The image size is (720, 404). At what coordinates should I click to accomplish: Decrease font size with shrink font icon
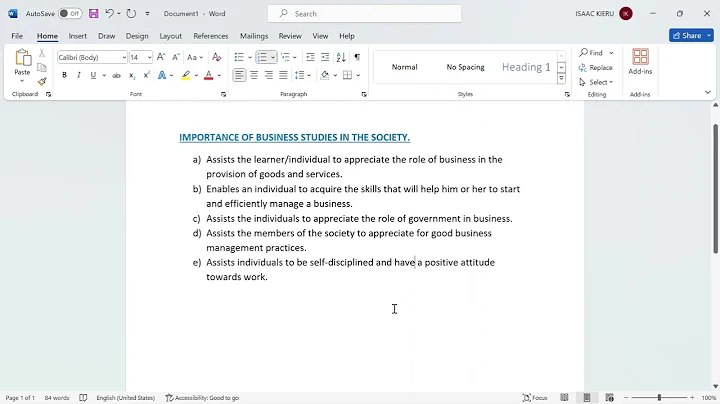pos(175,57)
